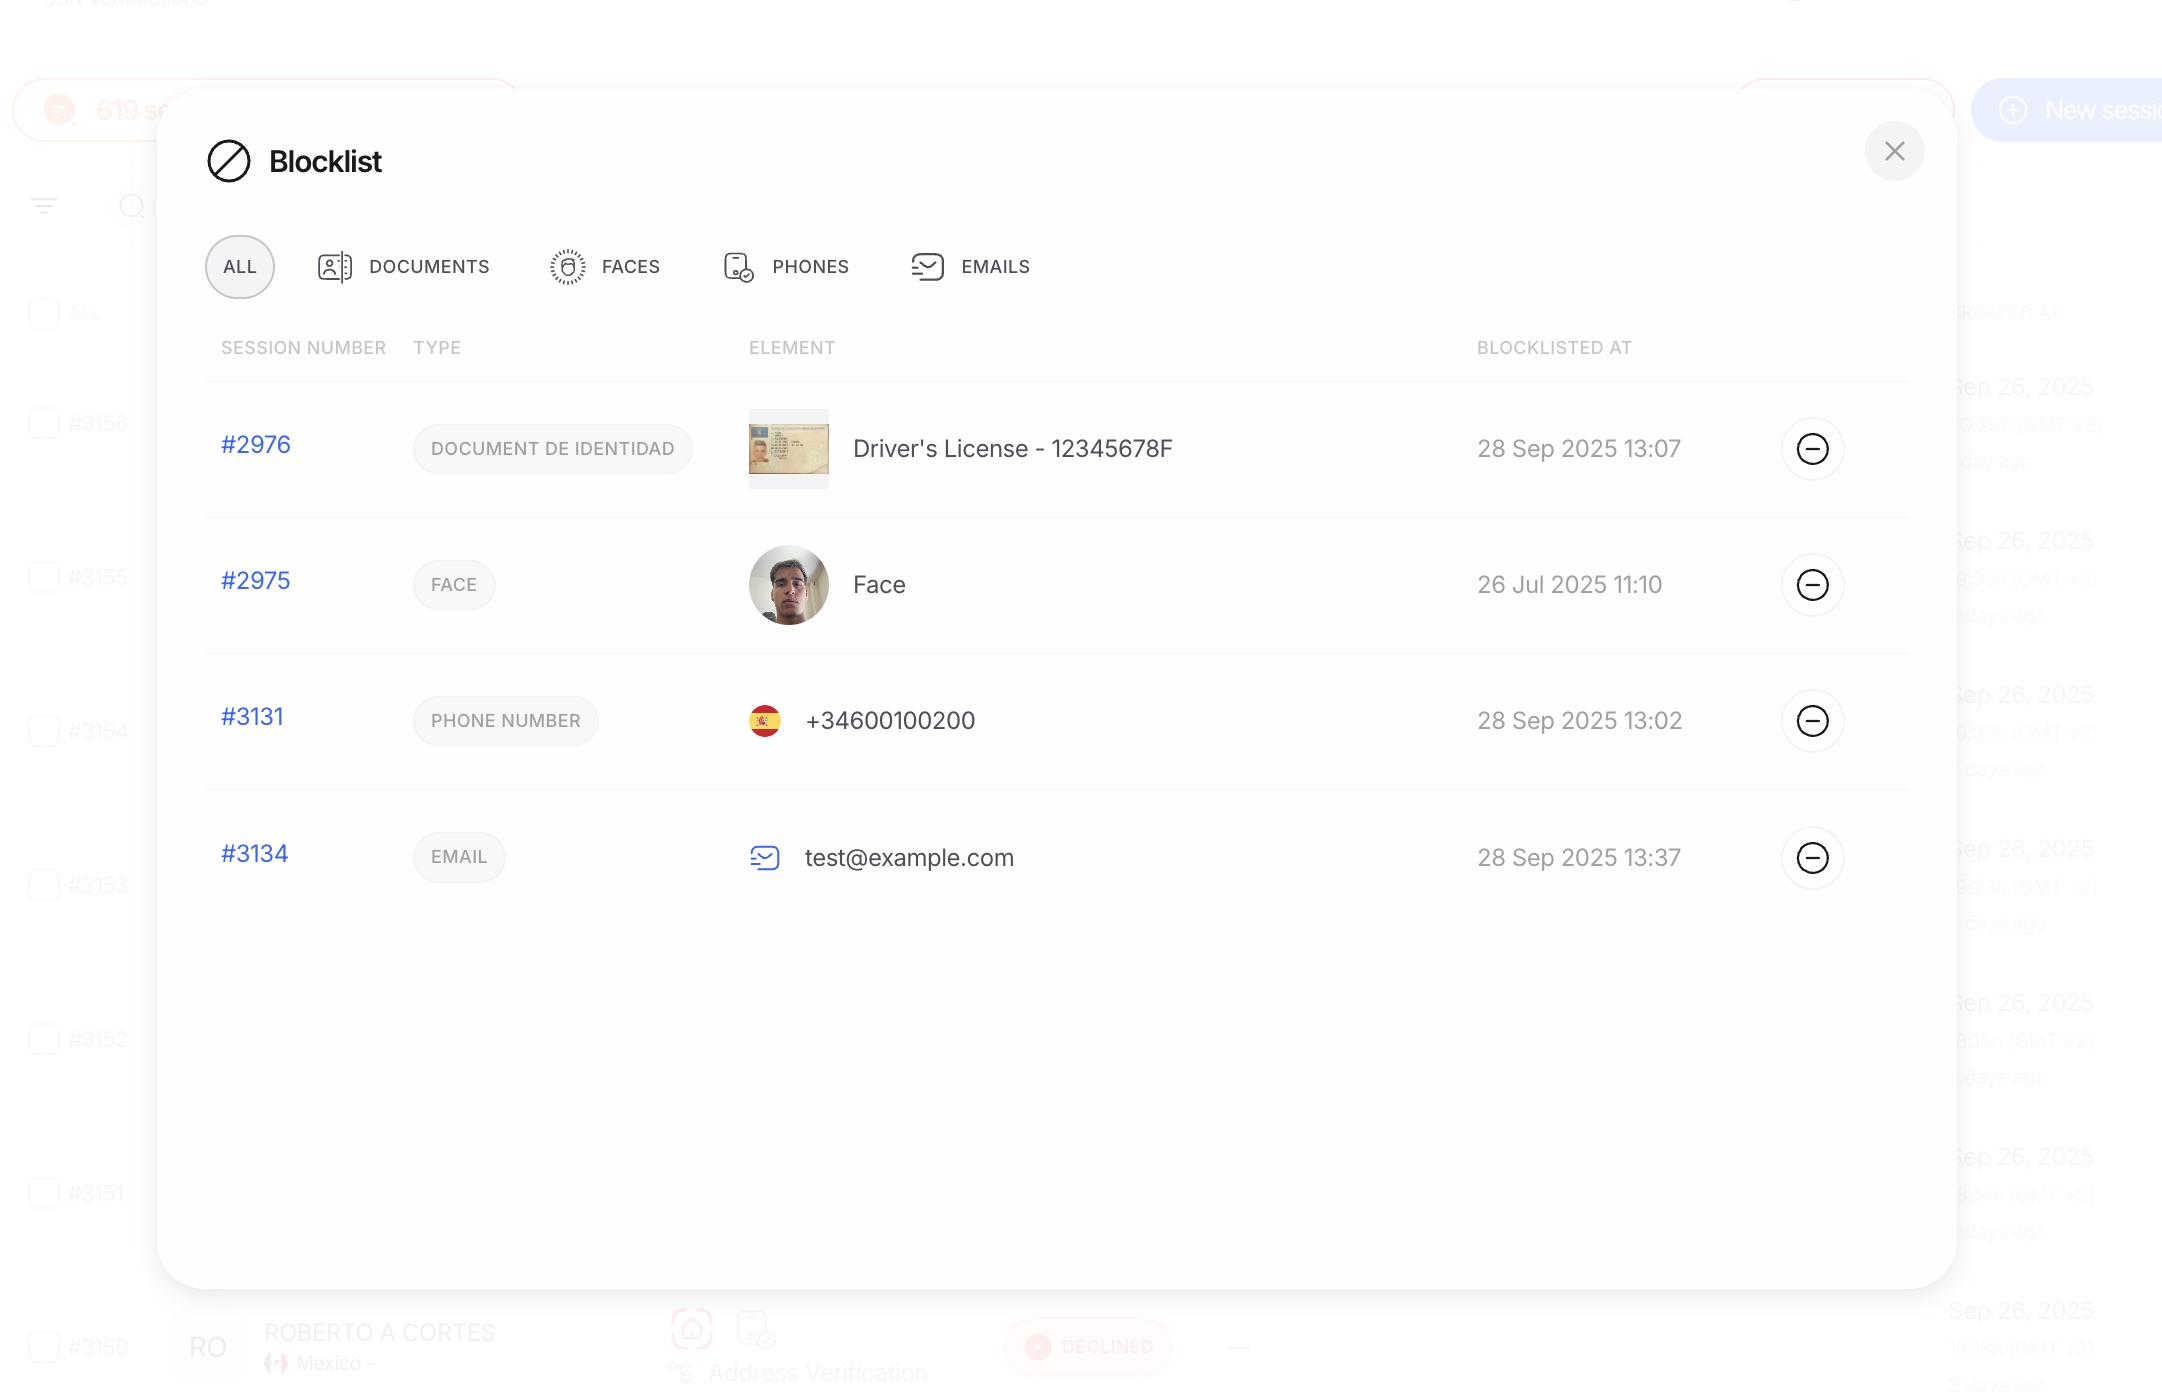Screen dimensions: 2162x1392
Task: Click the date 28 Sep 2025 13:07
Action: [1579, 449]
